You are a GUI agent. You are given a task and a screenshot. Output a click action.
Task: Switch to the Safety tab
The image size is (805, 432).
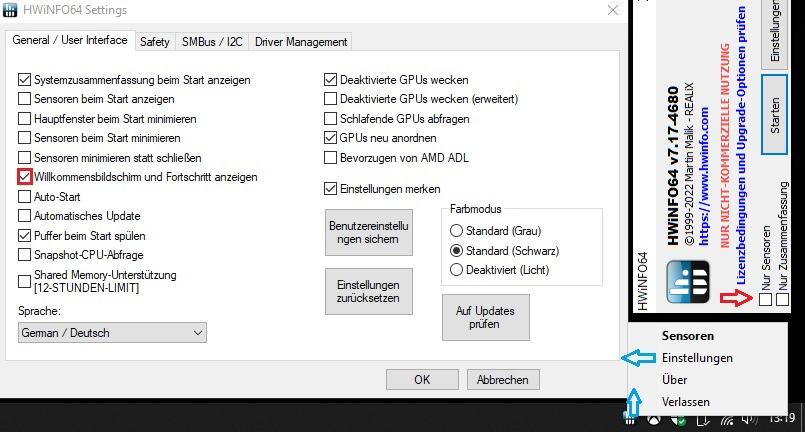[155, 42]
